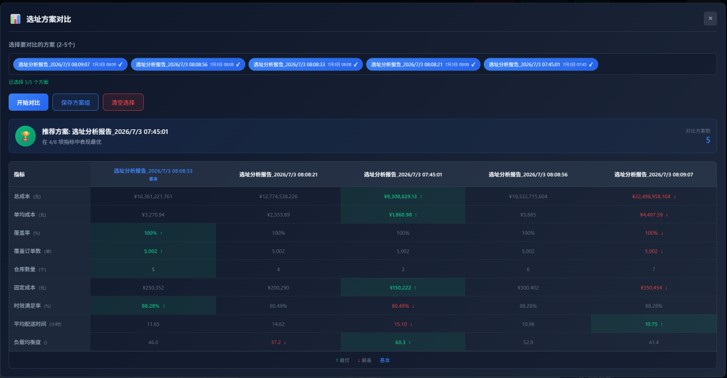This screenshot has height=378, width=727.
Task: Click the 14.62 average delivery time cell
Action: tap(278, 324)
